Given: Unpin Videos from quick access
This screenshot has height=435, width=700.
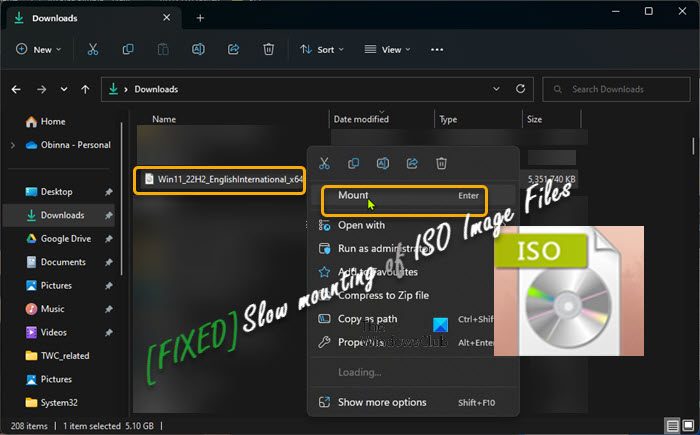Looking at the screenshot, I should click(x=108, y=333).
